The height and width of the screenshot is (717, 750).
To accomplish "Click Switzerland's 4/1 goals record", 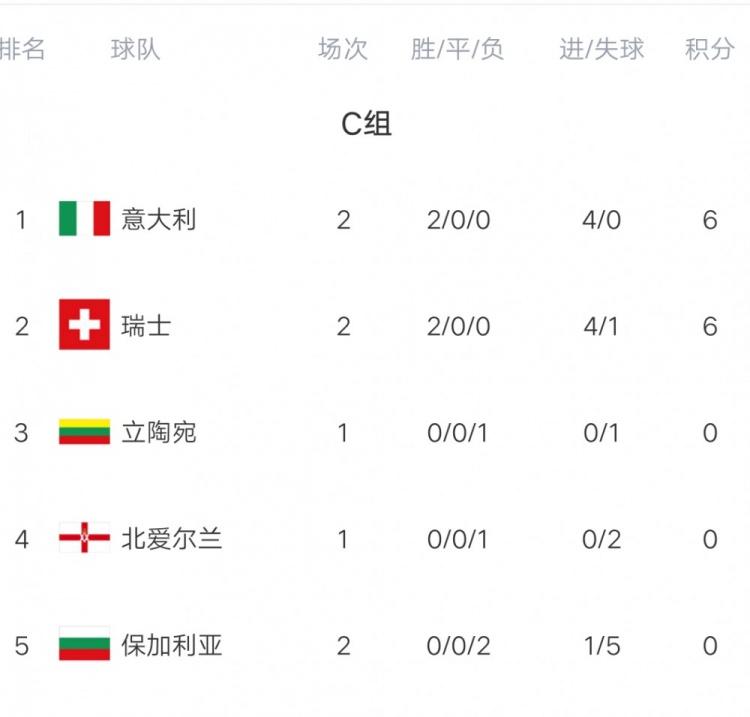I will (x=601, y=325).
